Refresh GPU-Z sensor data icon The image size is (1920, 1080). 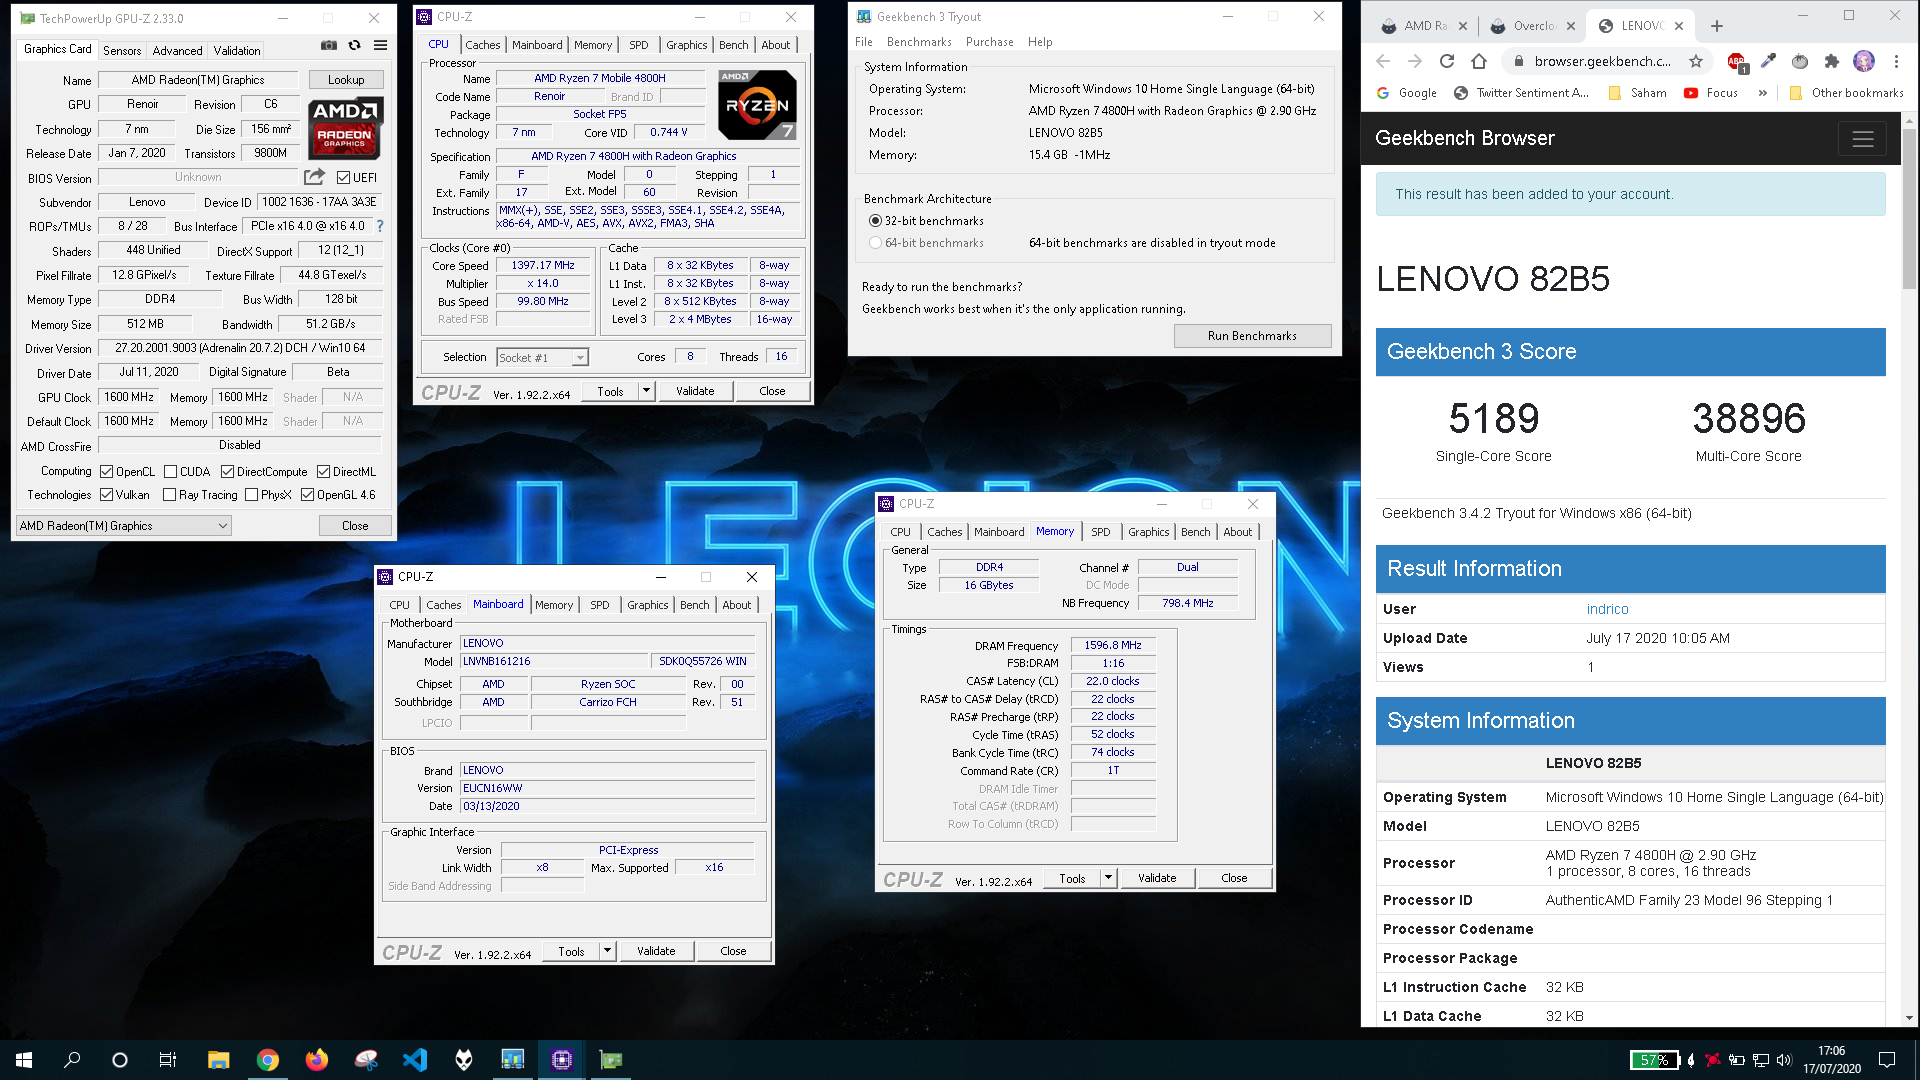(354, 45)
